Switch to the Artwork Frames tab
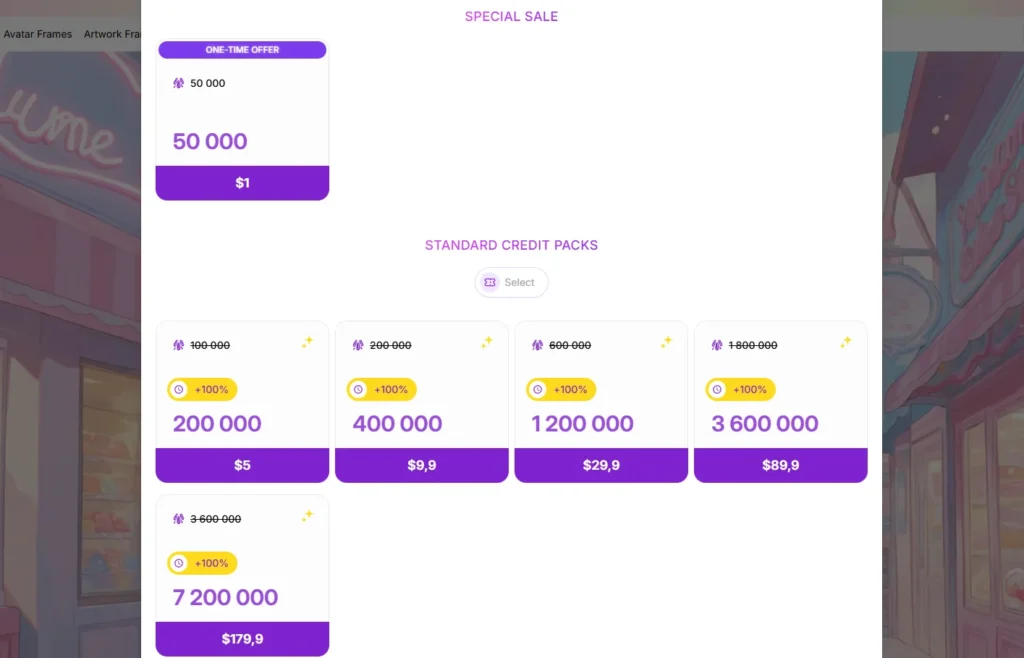 click(x=112, y=34)
